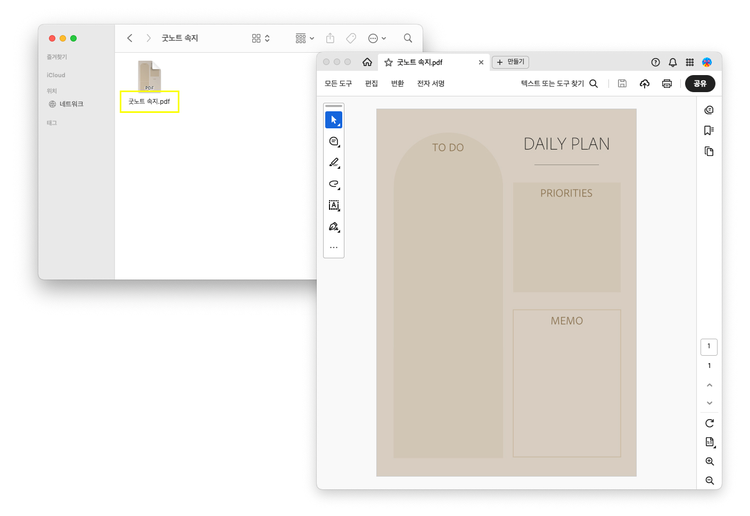750x516 pixels.
Task: Select the add text box tool
Action: (x=334, y=205)
